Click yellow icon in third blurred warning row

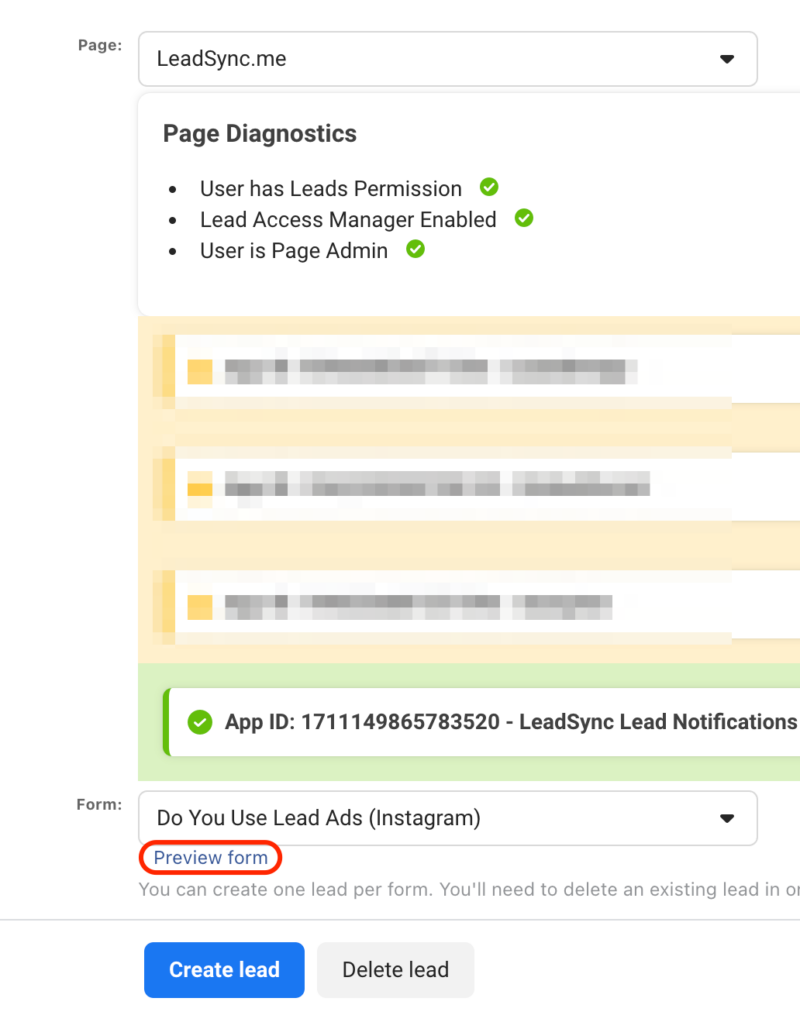tap(200, 606)
